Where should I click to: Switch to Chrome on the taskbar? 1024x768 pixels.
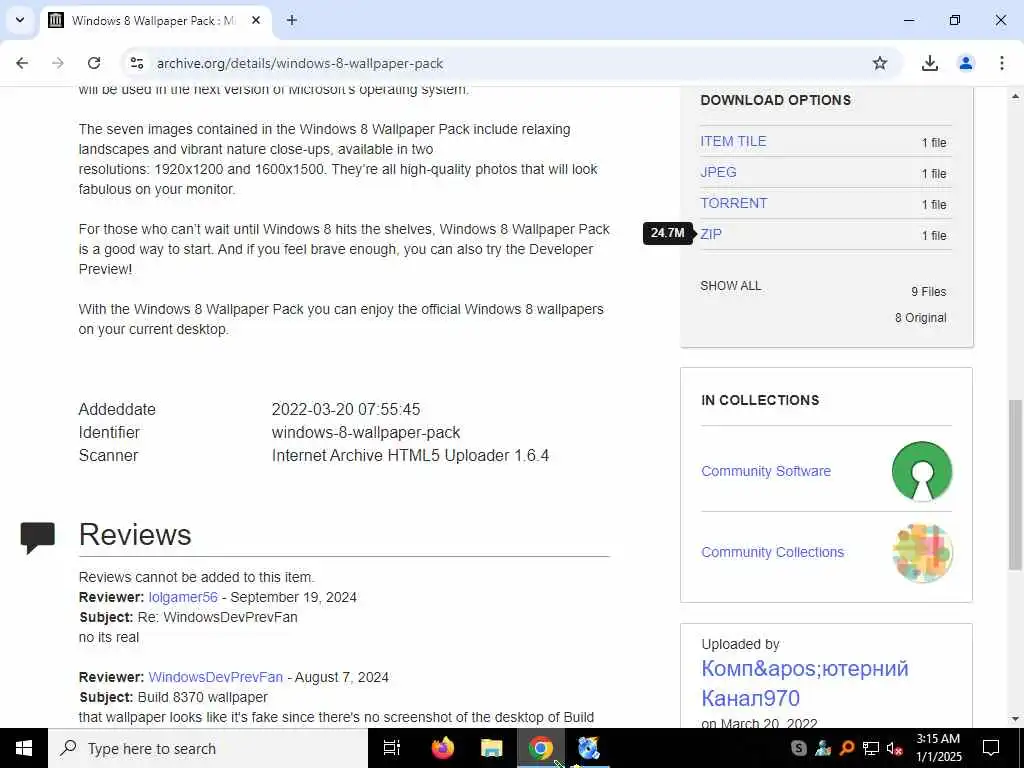point(540,748)
